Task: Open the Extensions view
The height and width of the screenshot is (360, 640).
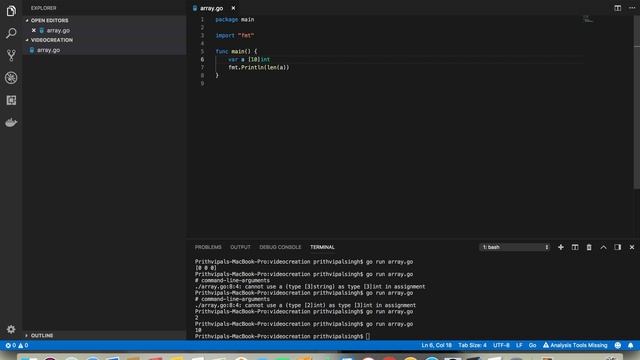Action: tap(11, 100)
